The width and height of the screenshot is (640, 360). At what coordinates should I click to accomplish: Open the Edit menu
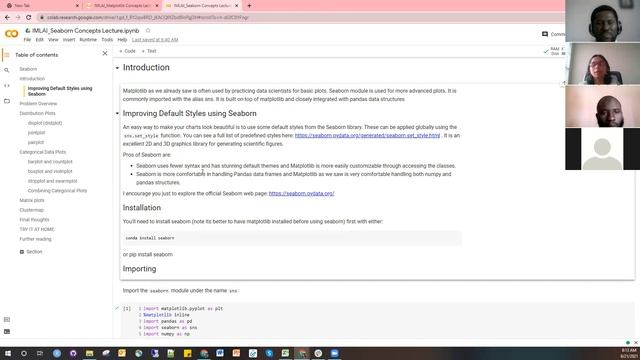40,40
